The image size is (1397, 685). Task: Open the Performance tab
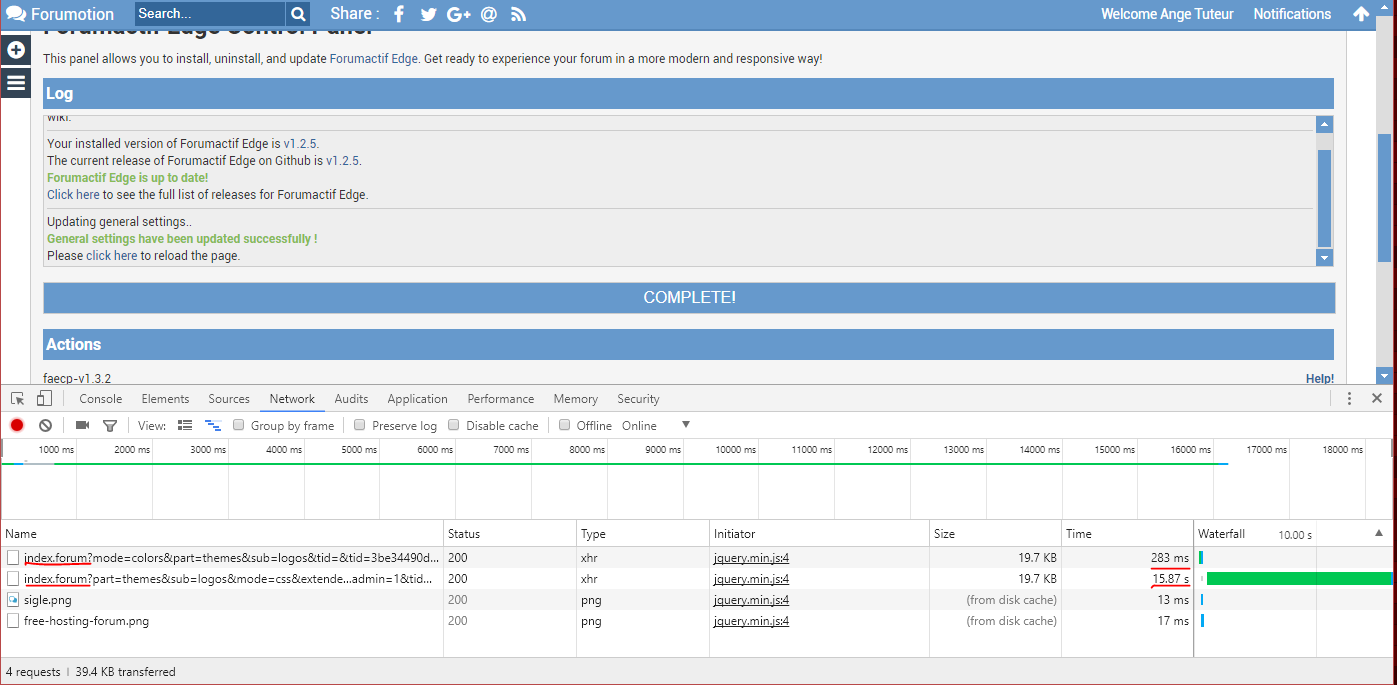(501, 398)
